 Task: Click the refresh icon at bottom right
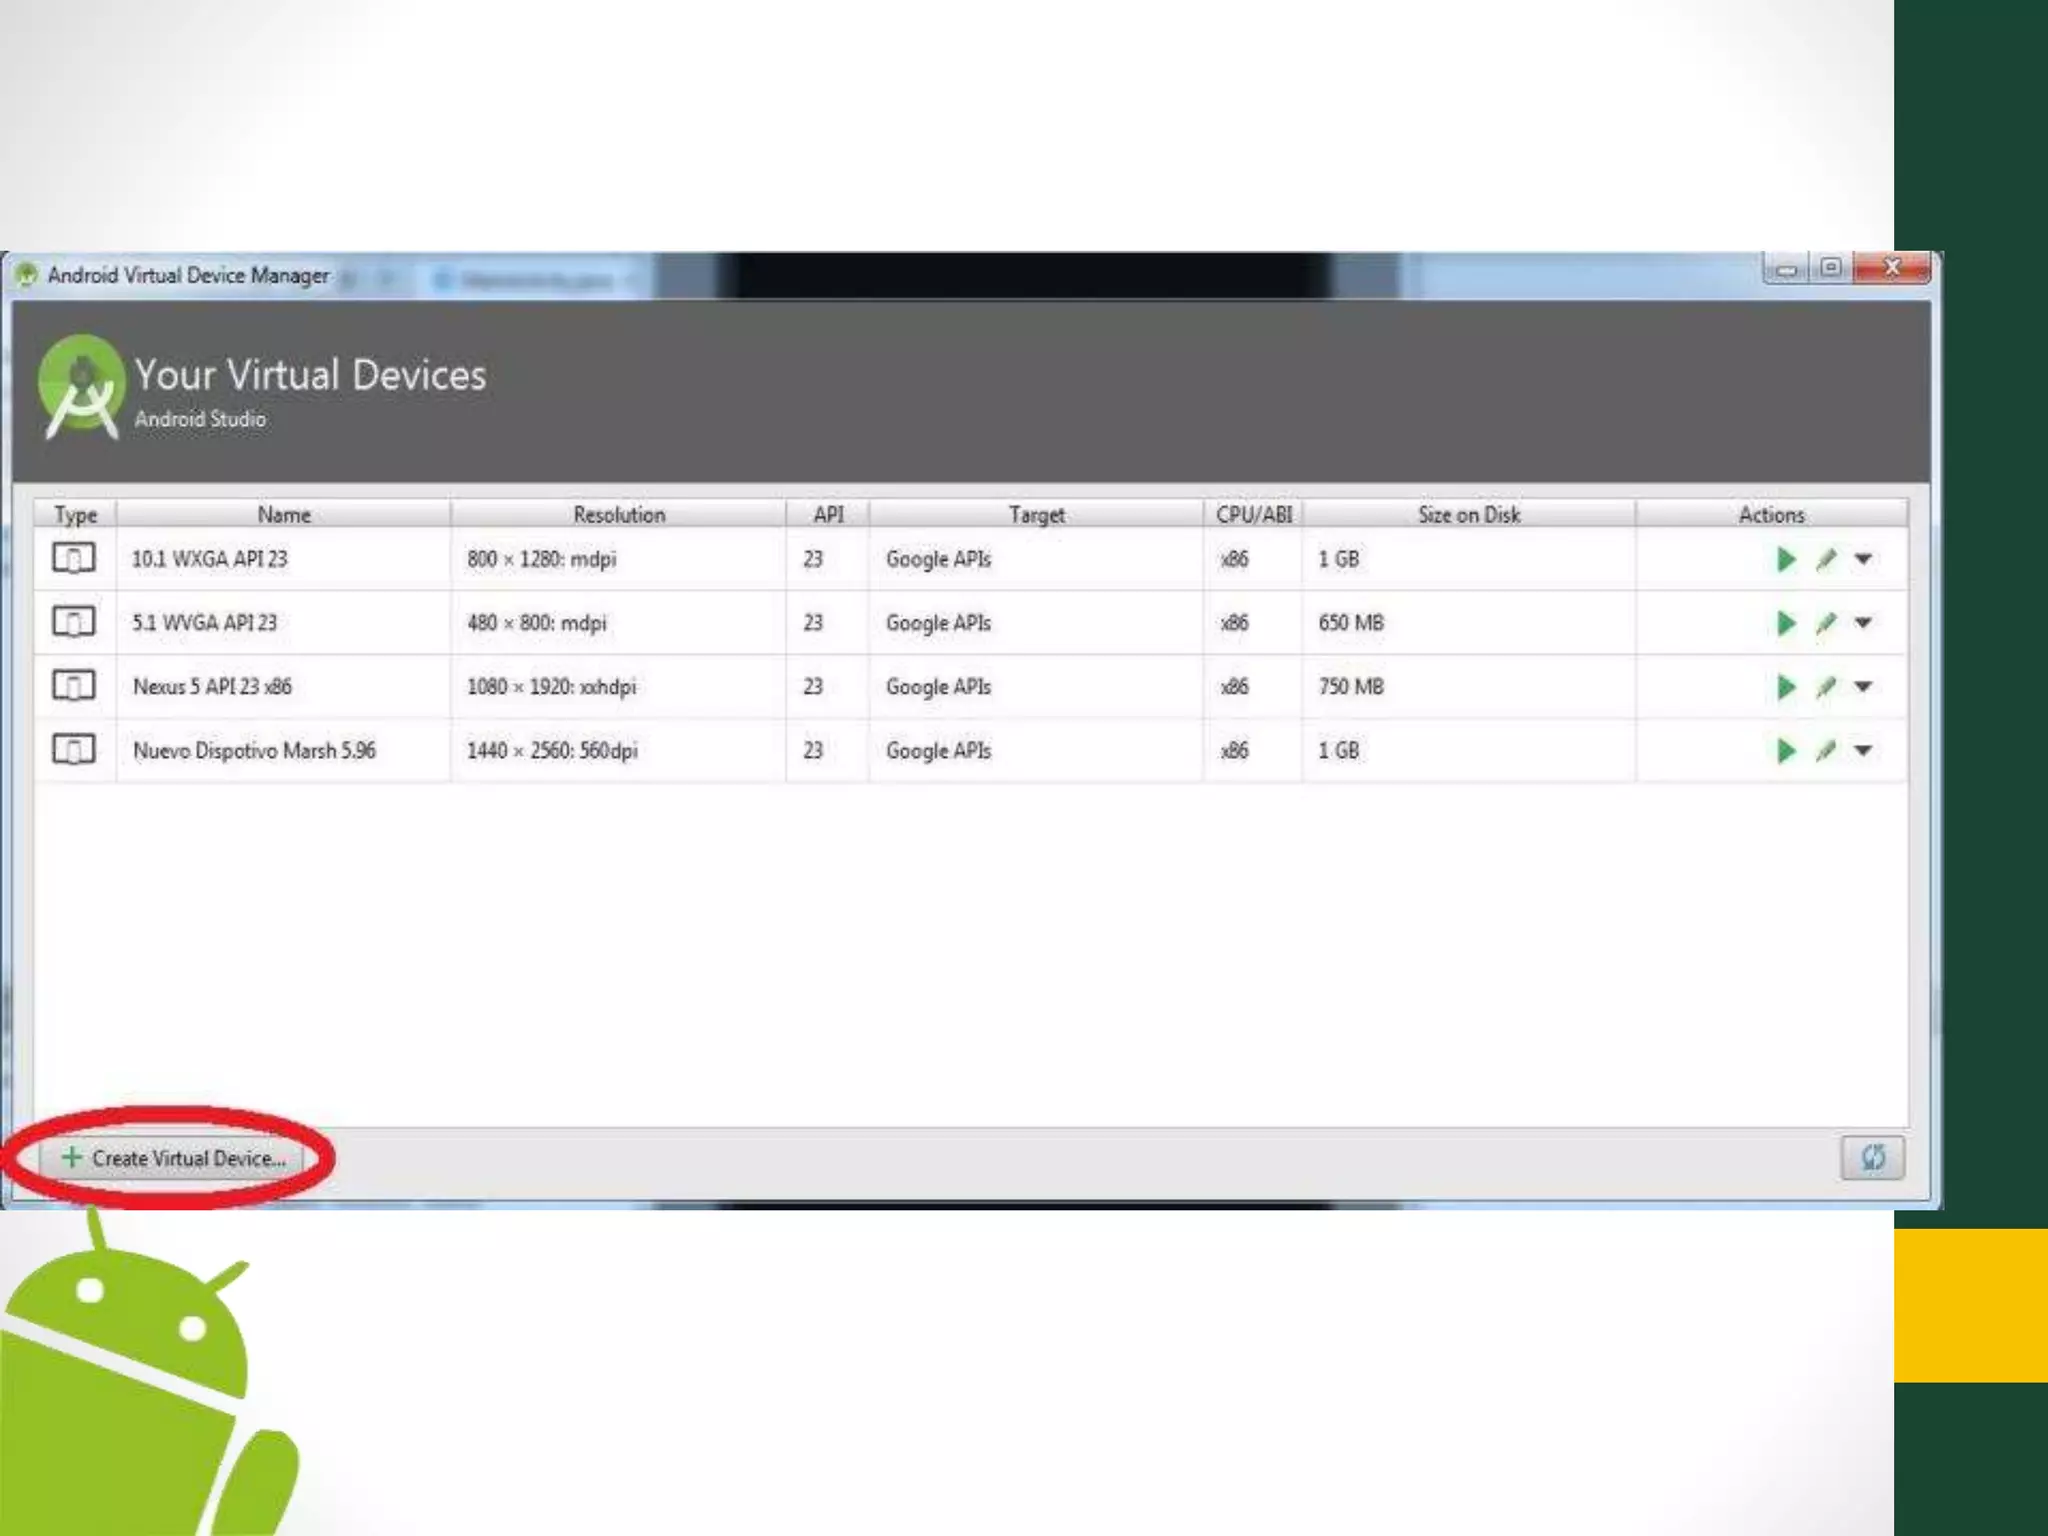(1872, 1158)
